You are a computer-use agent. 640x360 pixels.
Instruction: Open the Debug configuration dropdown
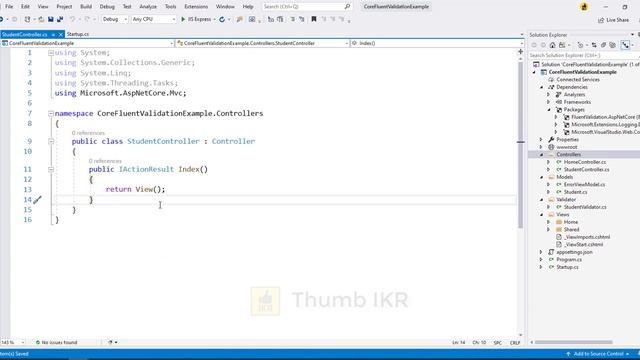[x=114, y=19]
